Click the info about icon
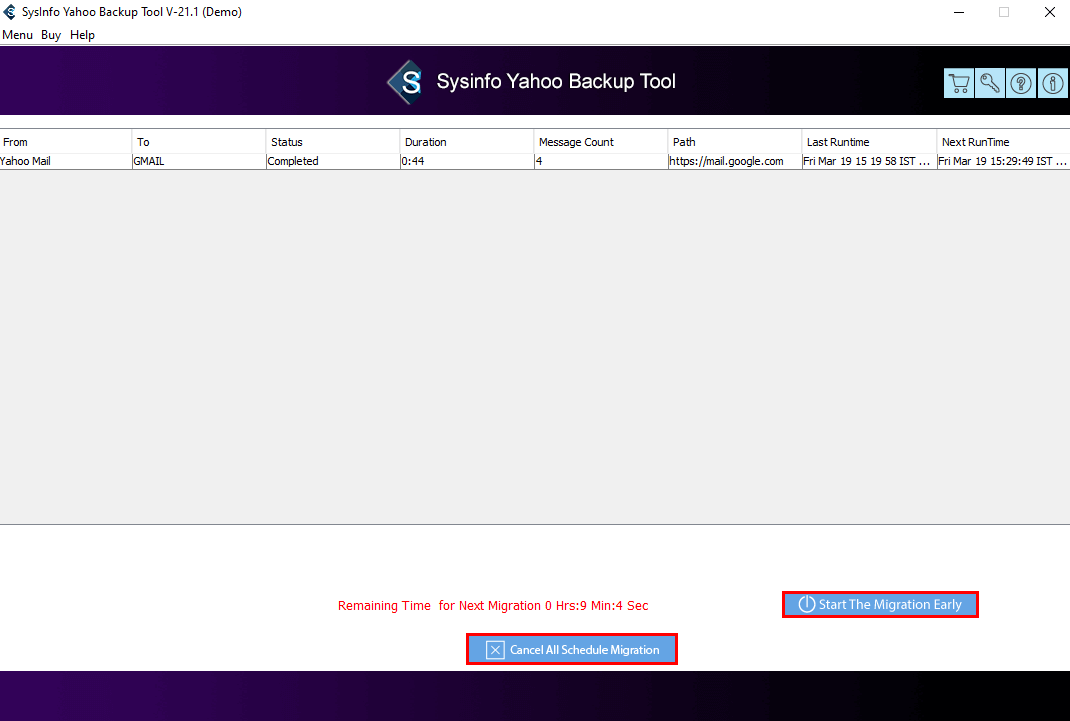Screen dimensions: 1070x721 tap(1053, 84)
